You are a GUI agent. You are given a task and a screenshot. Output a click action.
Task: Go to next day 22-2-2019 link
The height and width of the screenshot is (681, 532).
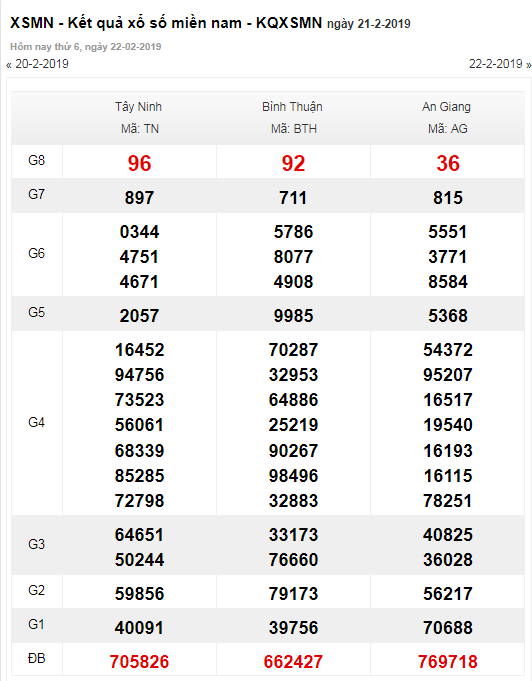[x=500, y=64]
